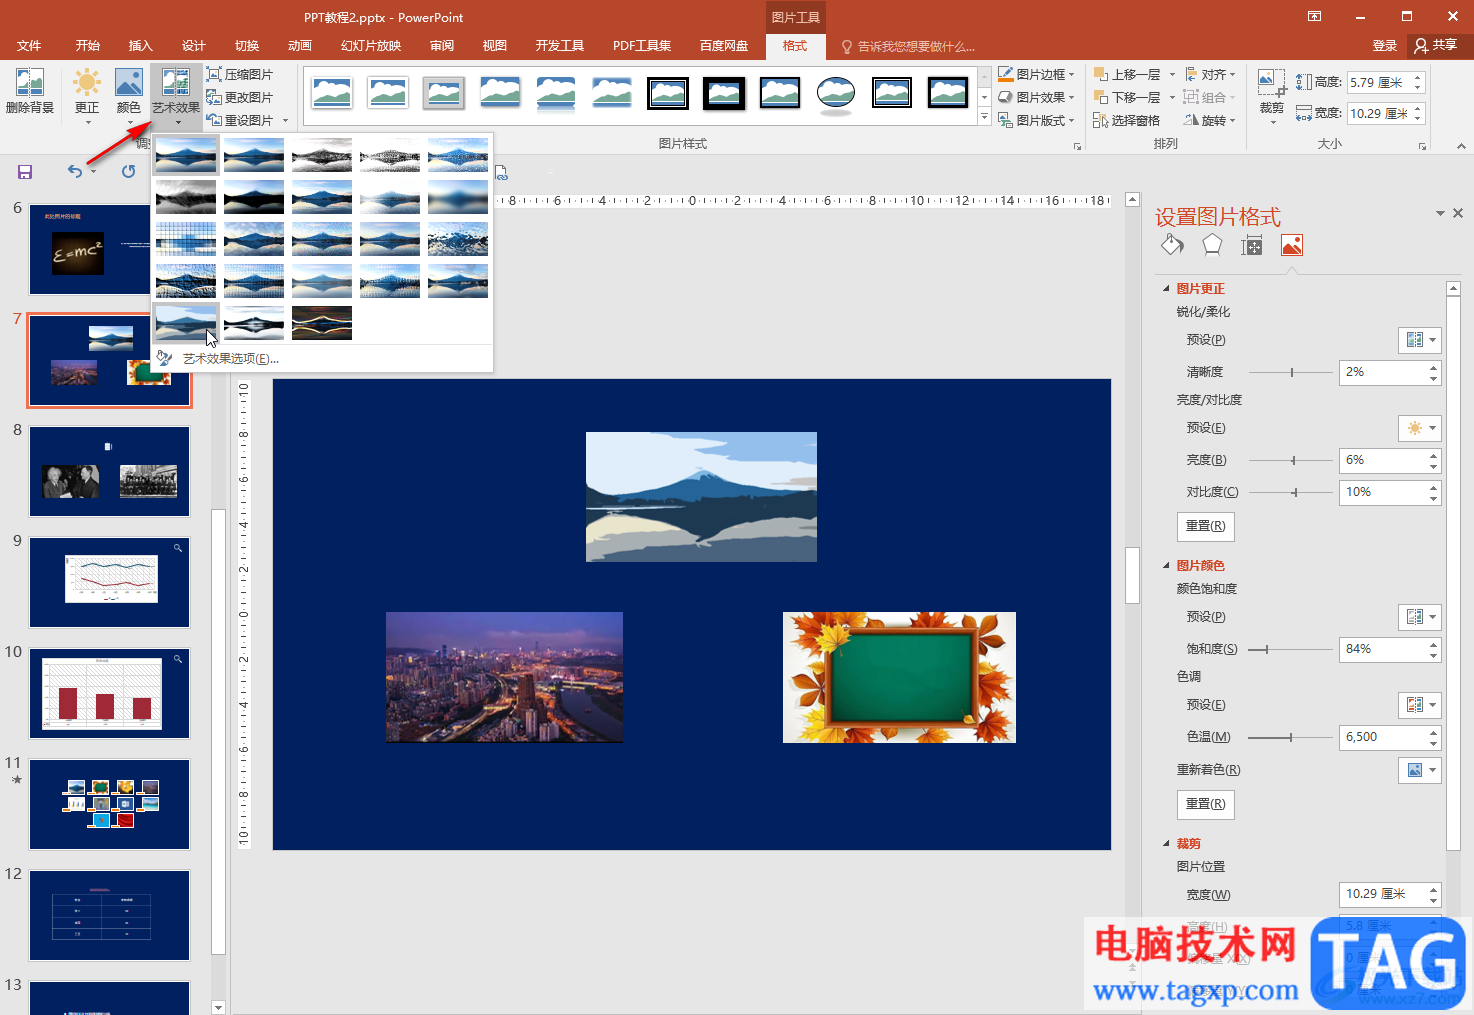Click 下移一层 send backward
This screenshot has width=1474, height=1015.
click(x=1128, y=97)
